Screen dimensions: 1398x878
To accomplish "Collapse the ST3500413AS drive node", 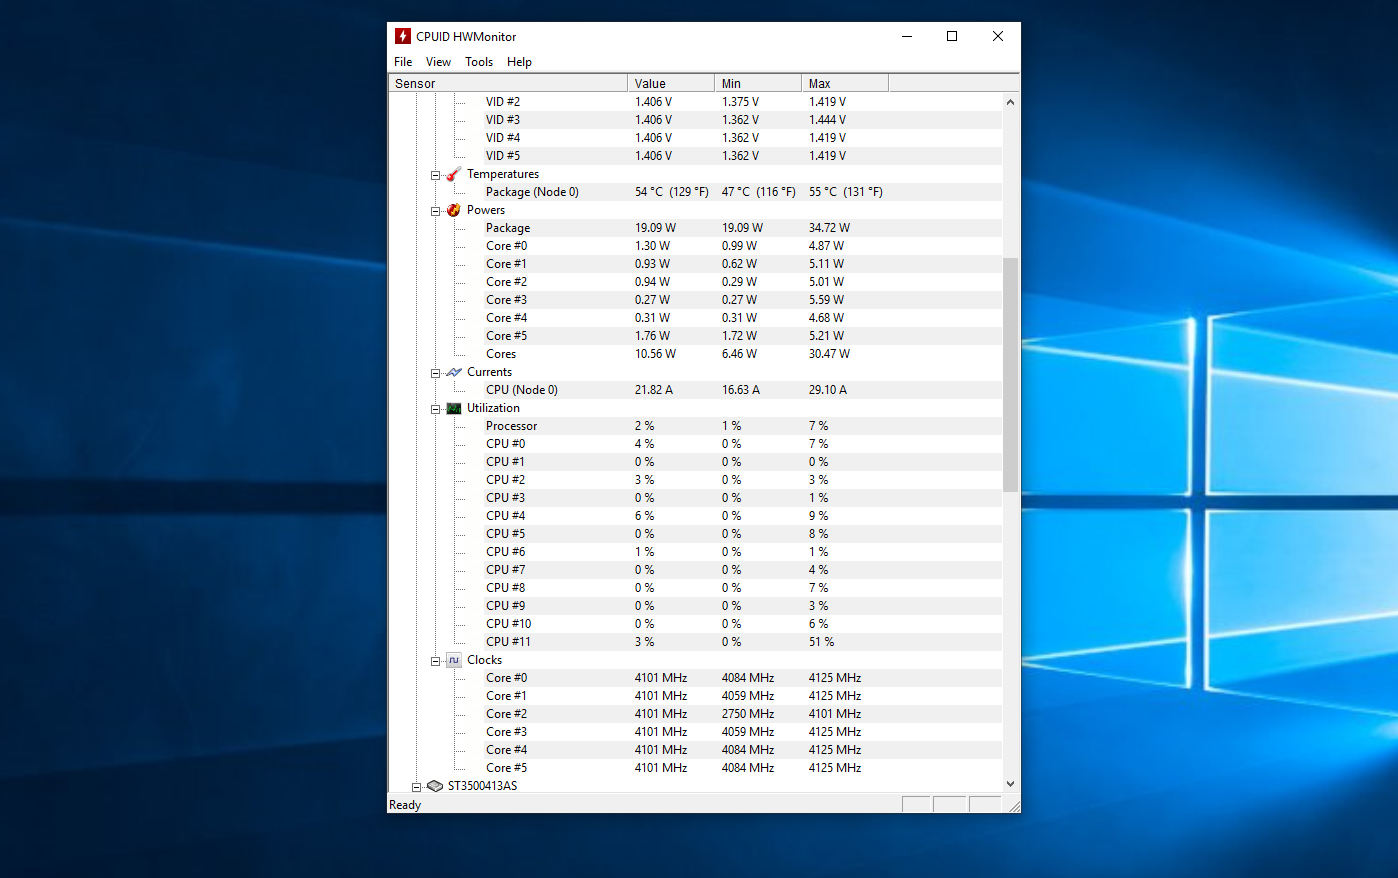I will tap(417, 787).
